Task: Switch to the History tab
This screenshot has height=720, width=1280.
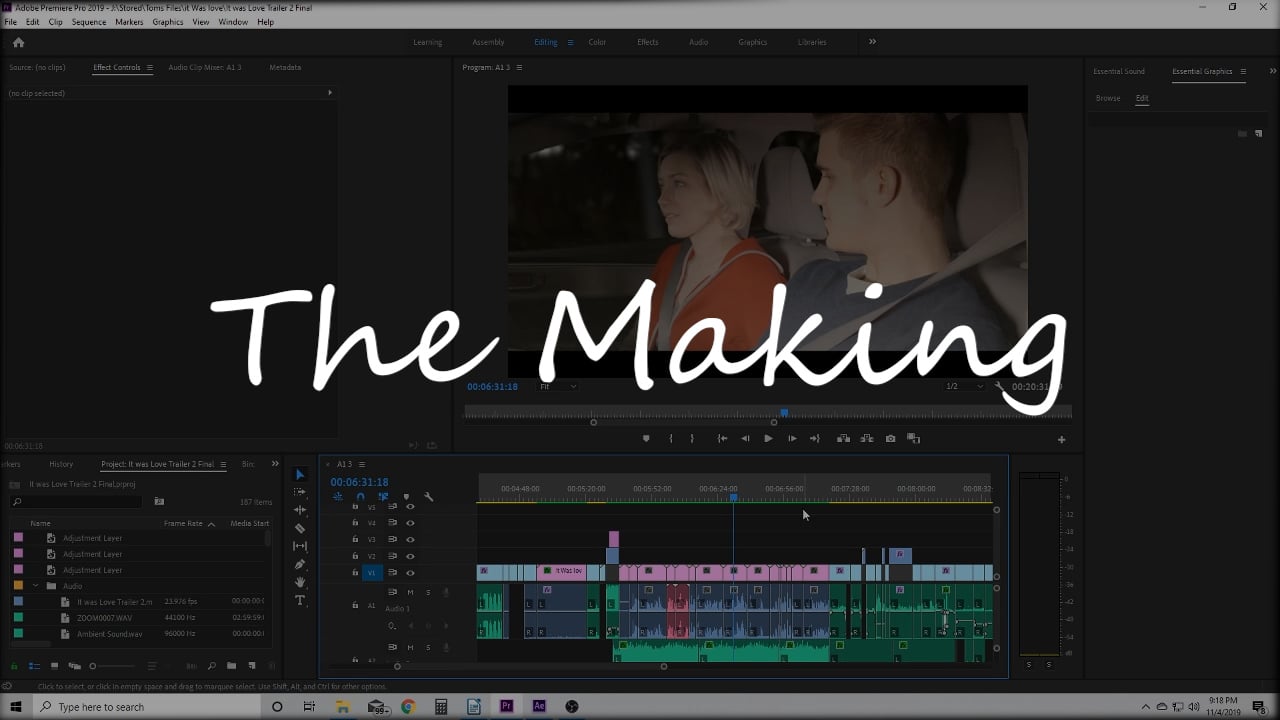Action: [x=61, y=464]
